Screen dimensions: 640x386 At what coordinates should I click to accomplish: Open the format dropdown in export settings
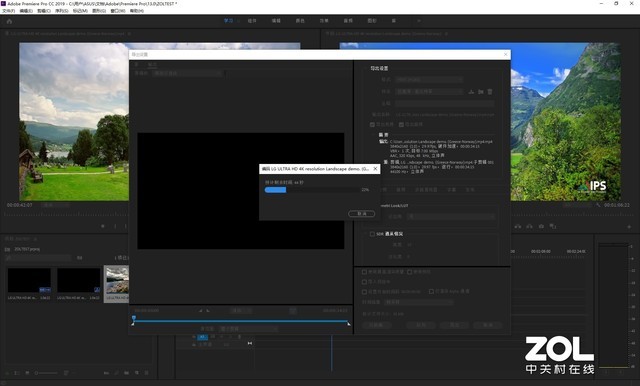429,80
